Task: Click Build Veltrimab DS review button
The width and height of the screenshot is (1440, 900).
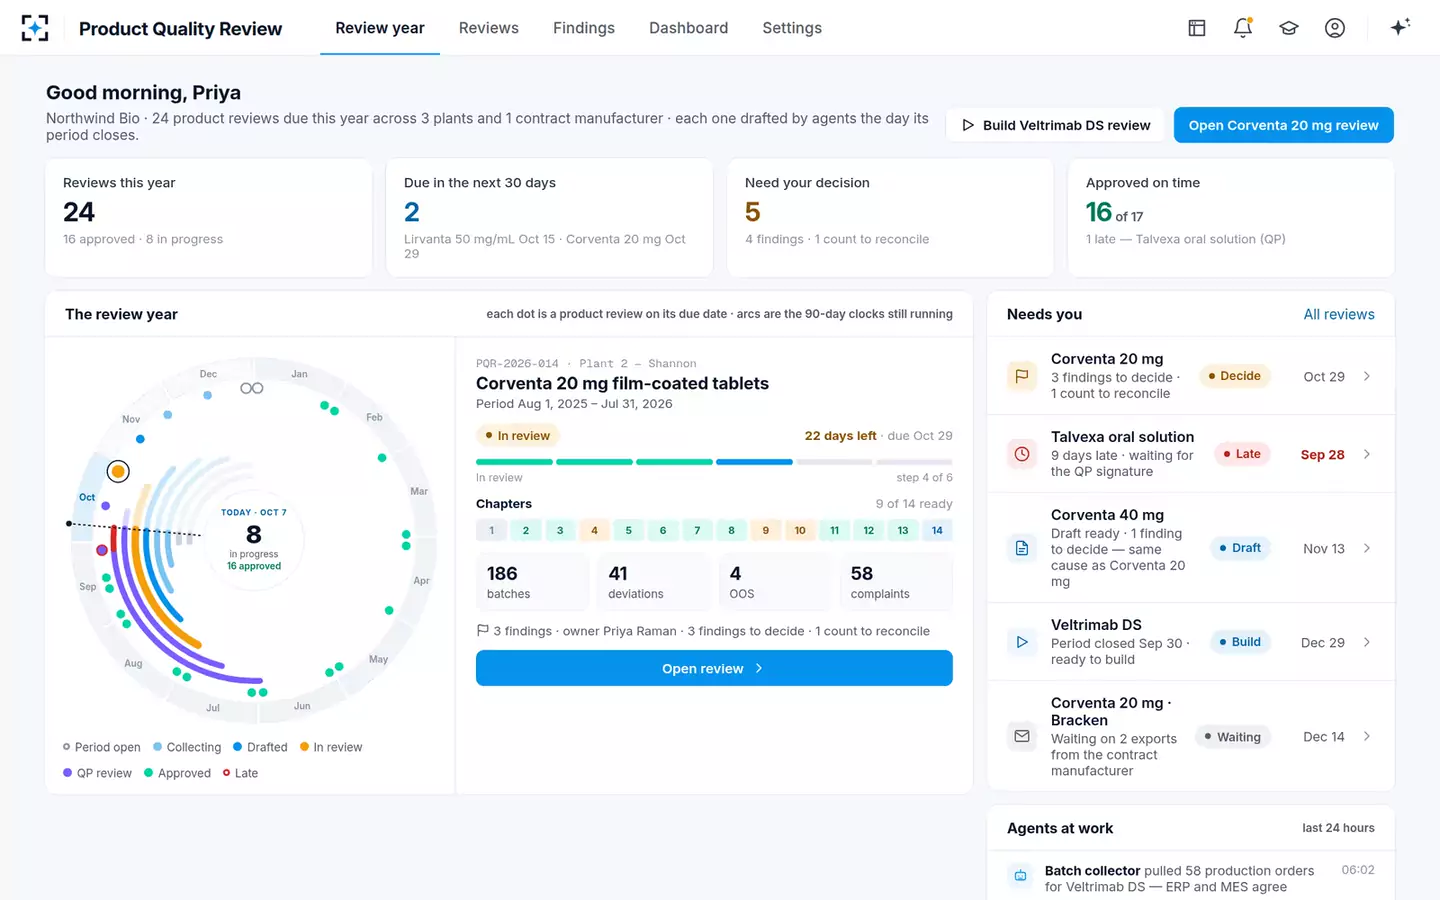Action: coord(1055,125)
